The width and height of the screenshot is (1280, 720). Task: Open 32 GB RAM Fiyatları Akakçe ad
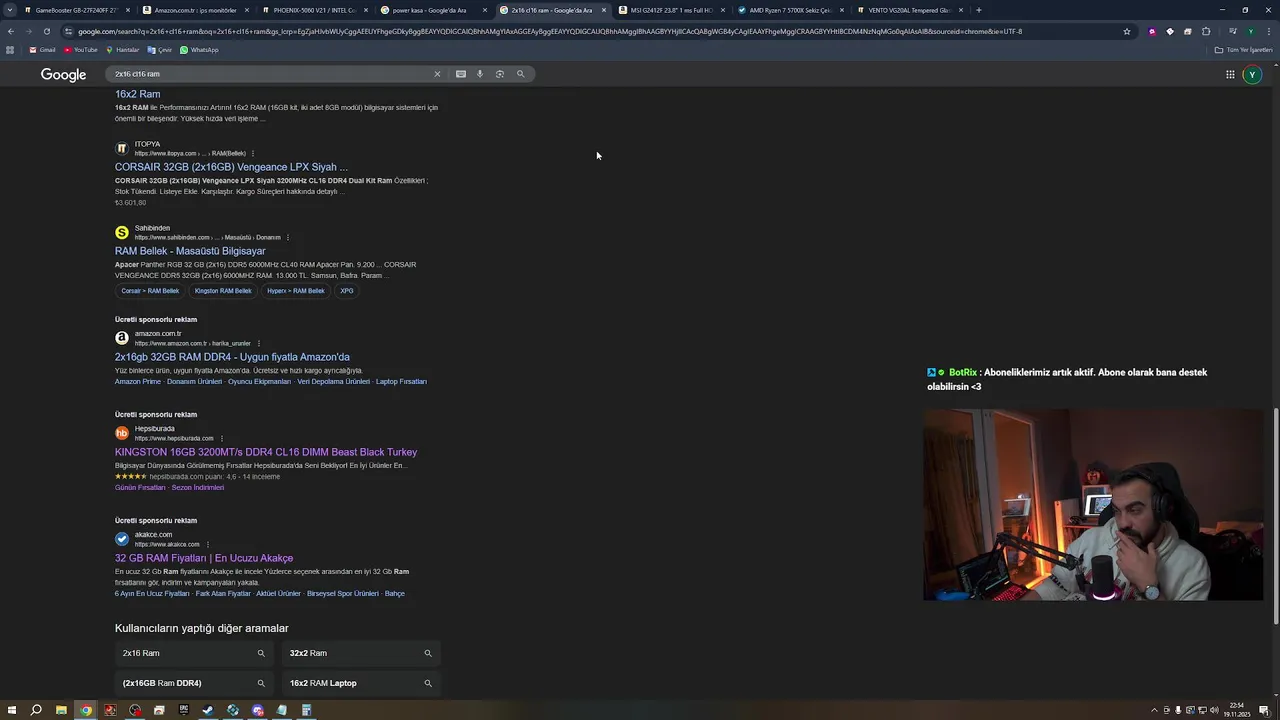point(204,558)
